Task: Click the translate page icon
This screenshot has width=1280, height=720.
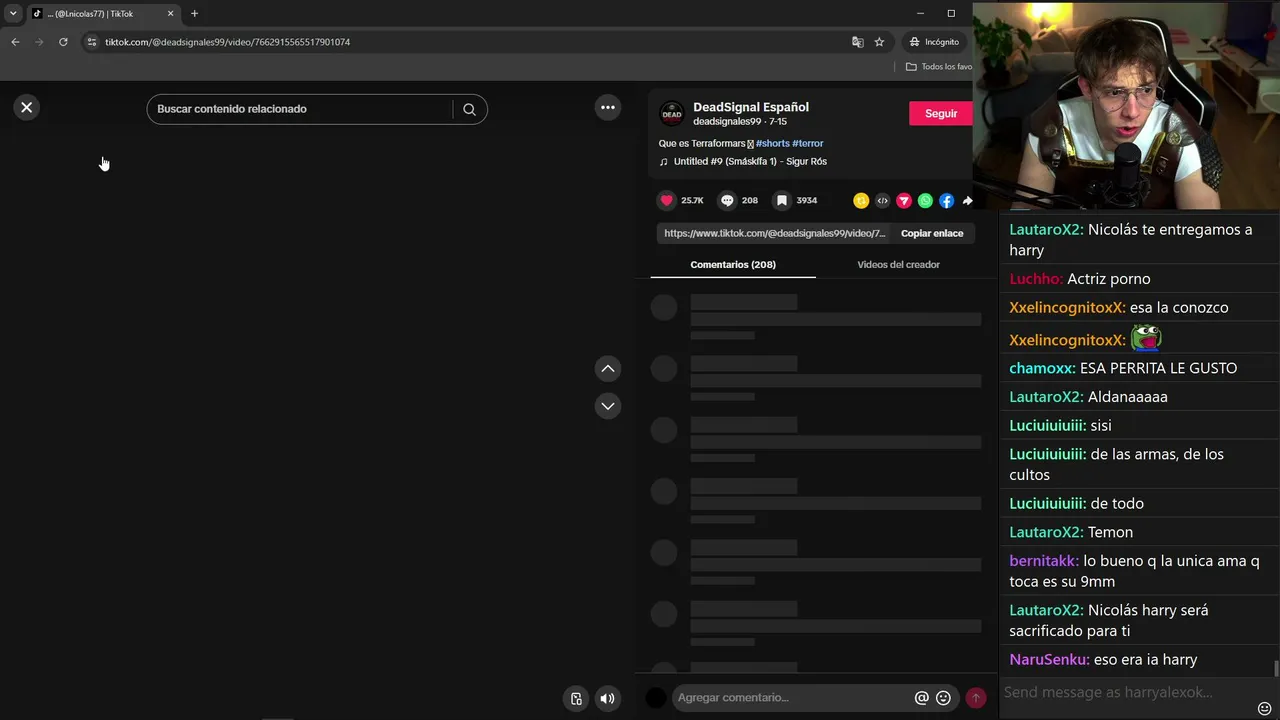Action: point(857,42)
